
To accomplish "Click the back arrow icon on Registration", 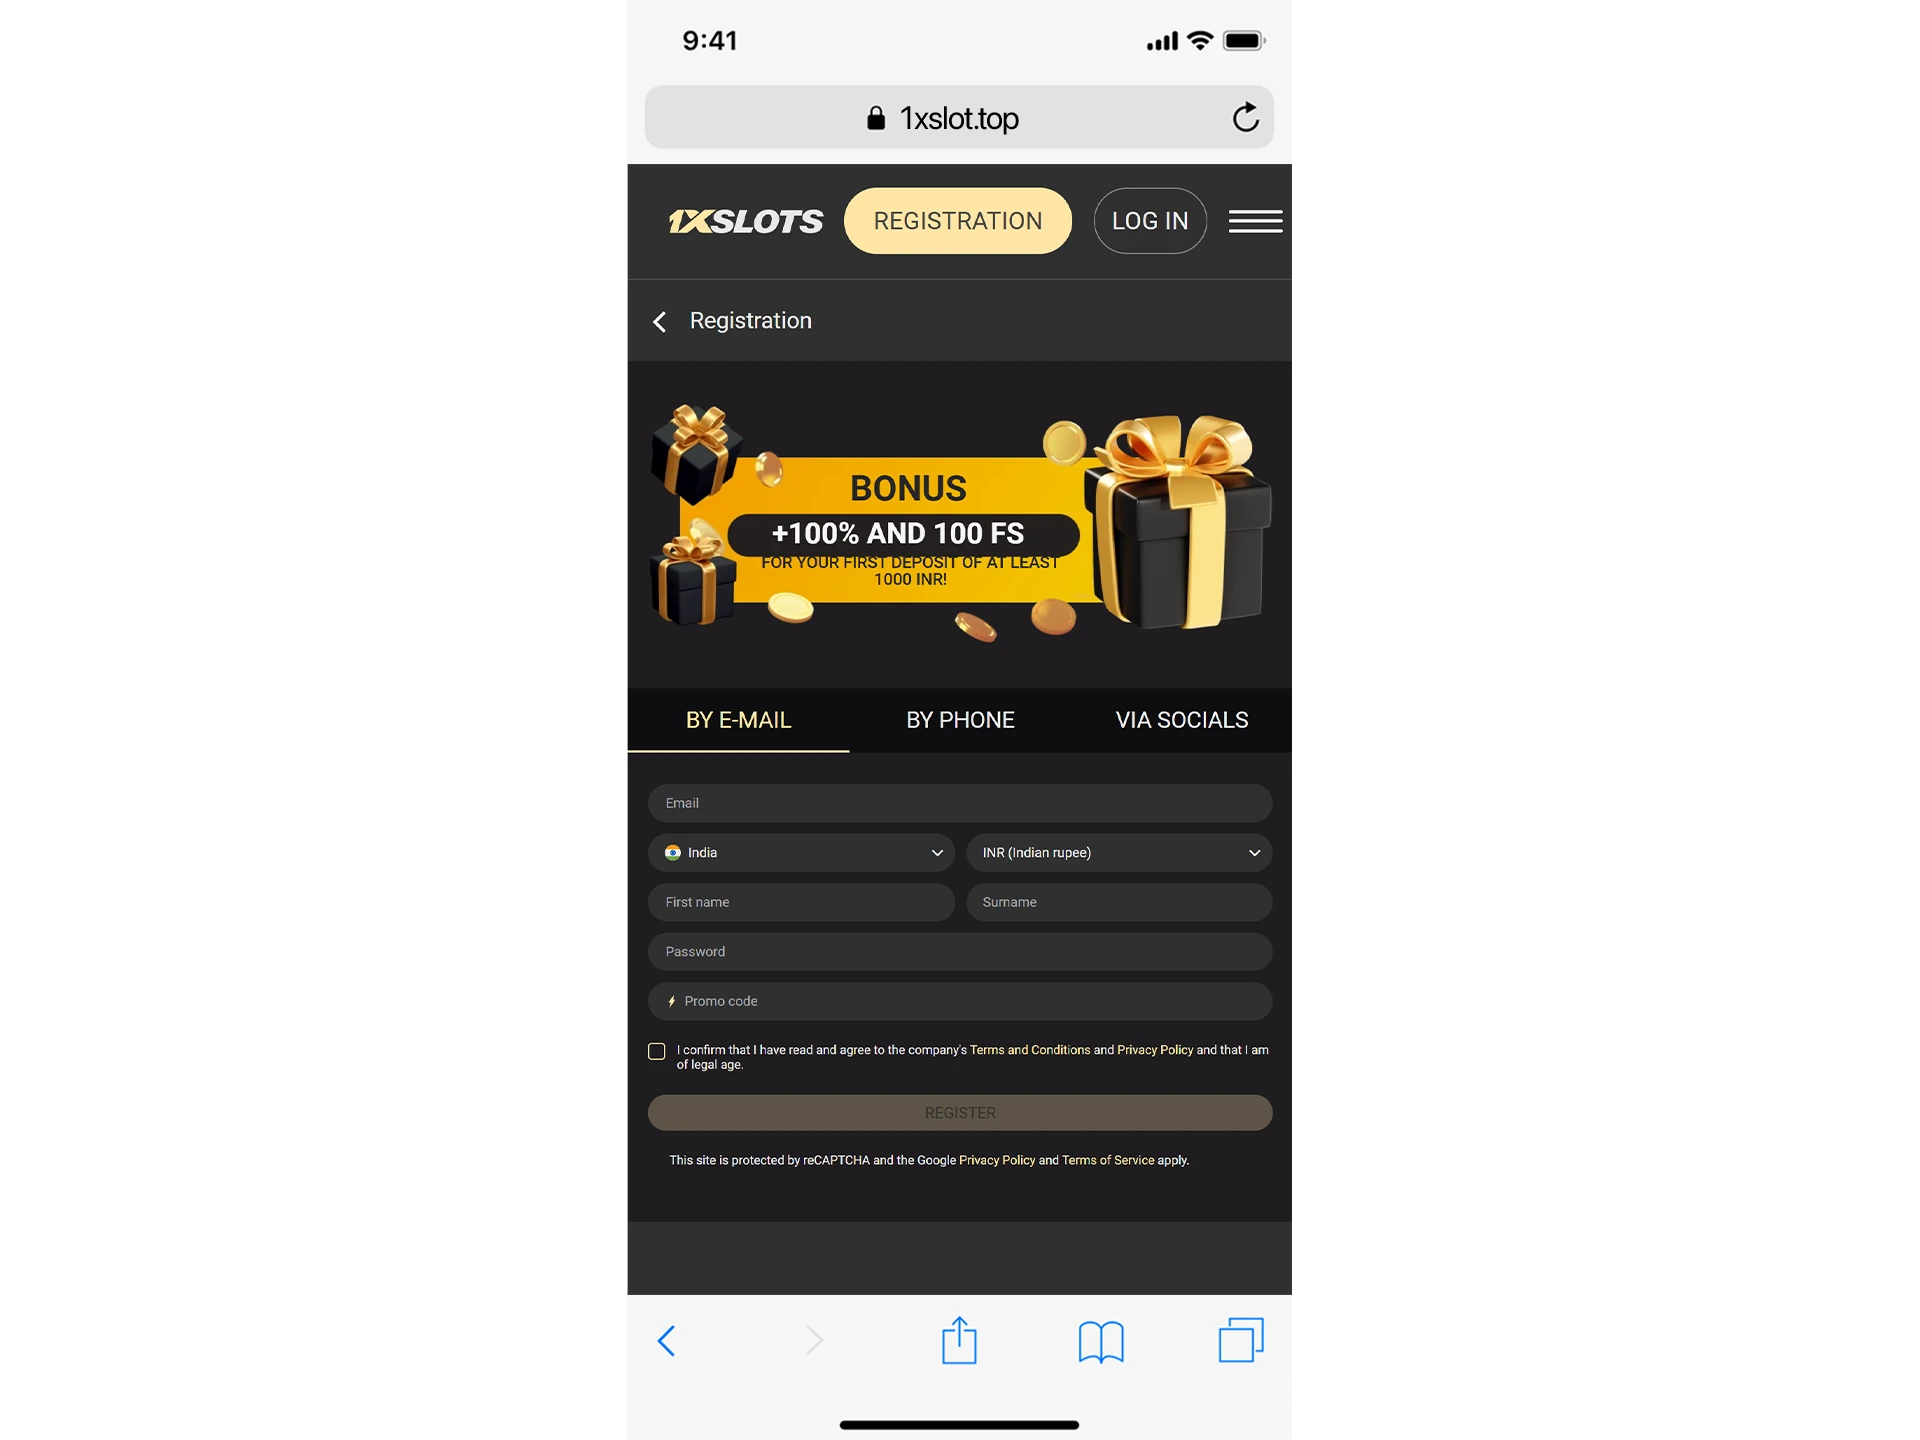I will click(x=659, y=321).
